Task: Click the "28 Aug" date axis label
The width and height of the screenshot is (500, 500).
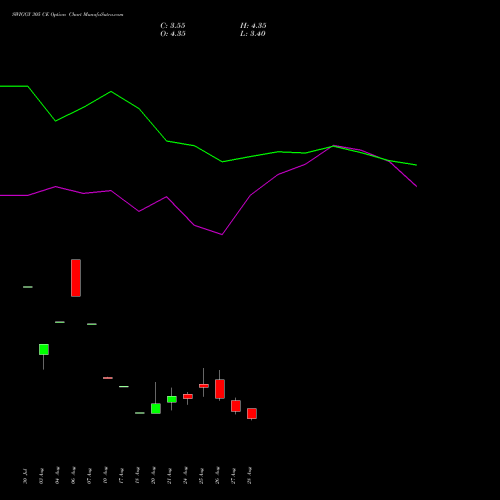Action: (250, 476)
